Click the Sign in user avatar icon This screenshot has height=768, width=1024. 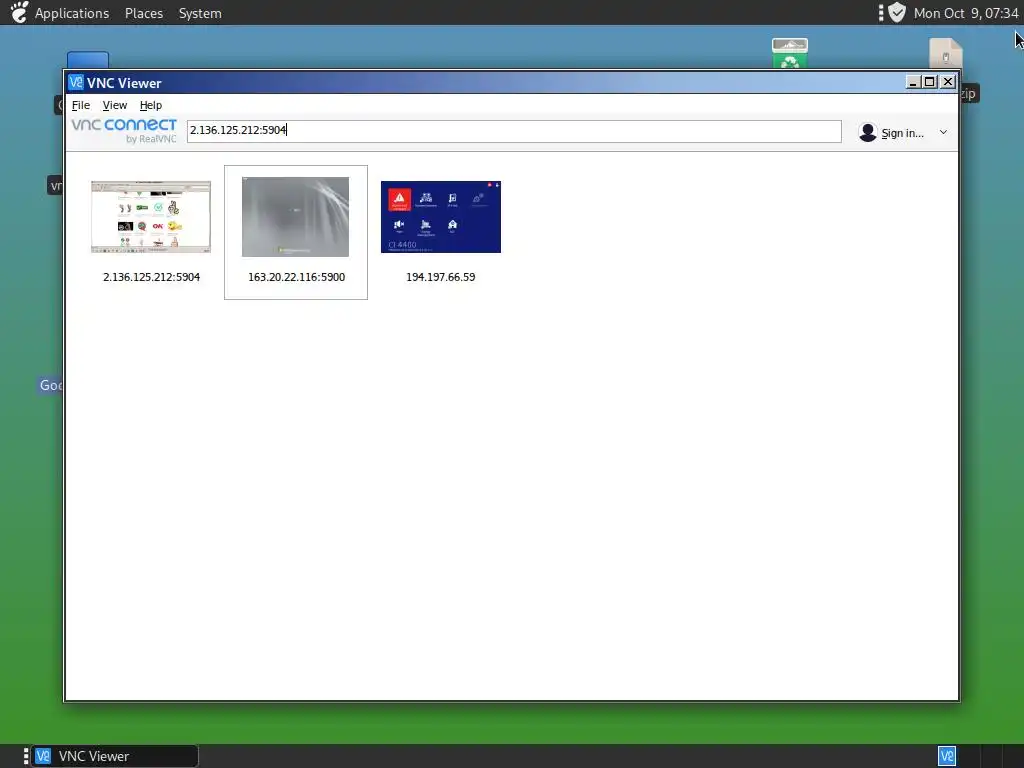[868, 133]
